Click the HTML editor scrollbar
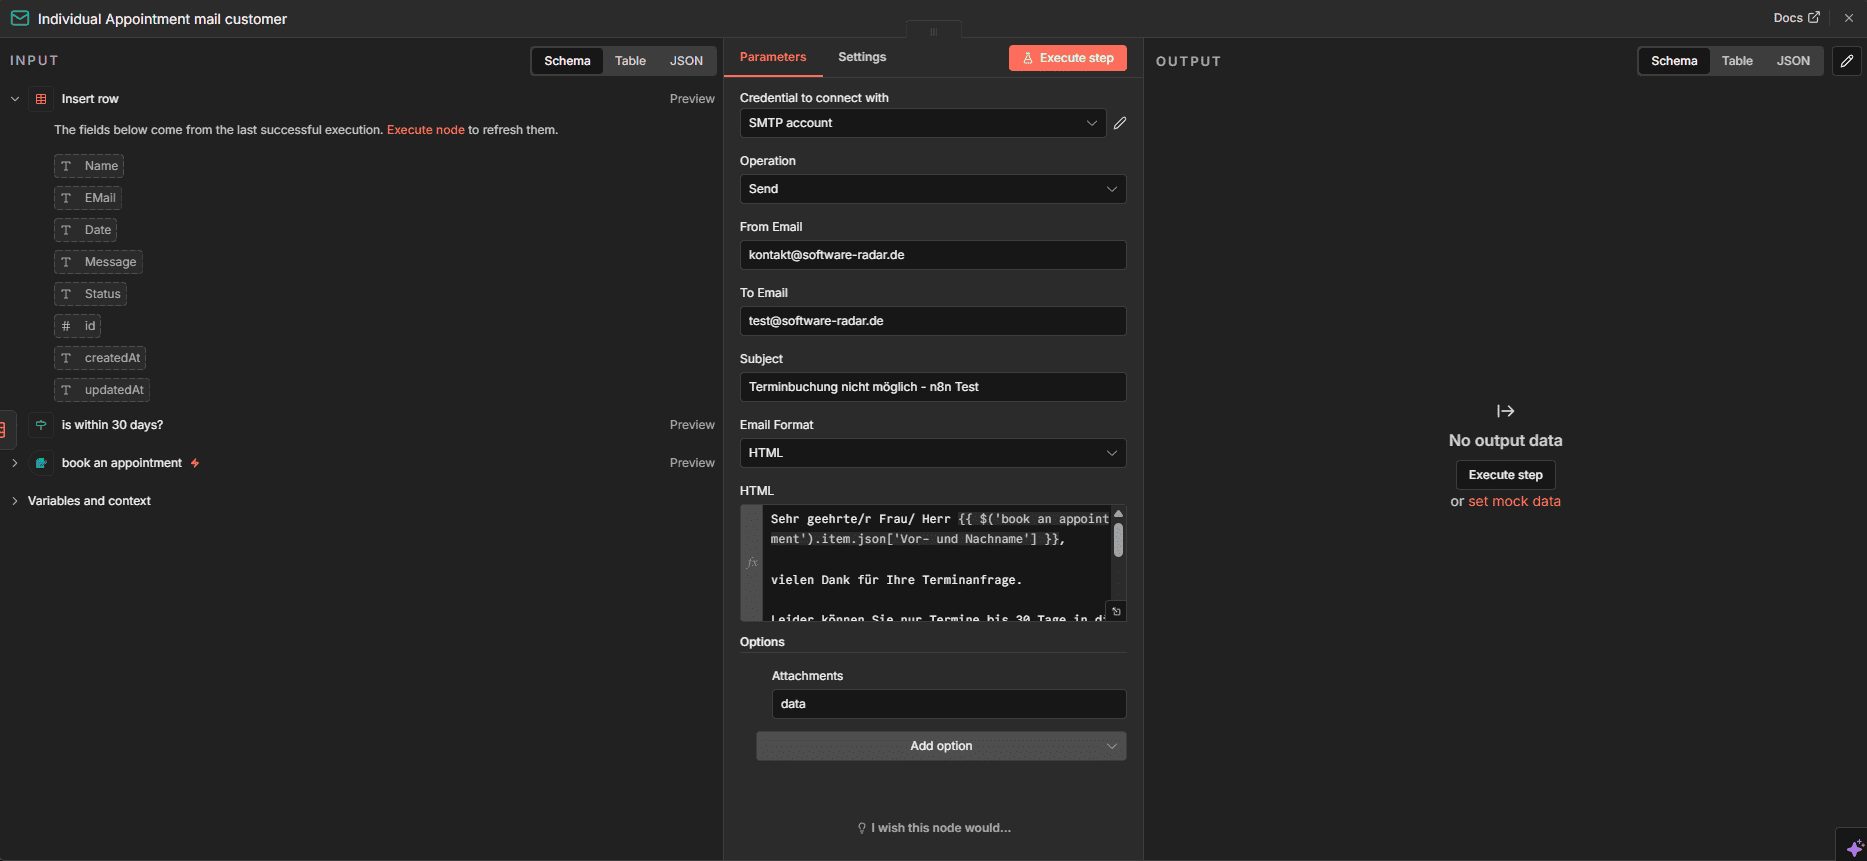The image size is (1867, 861). (1118, 541)
